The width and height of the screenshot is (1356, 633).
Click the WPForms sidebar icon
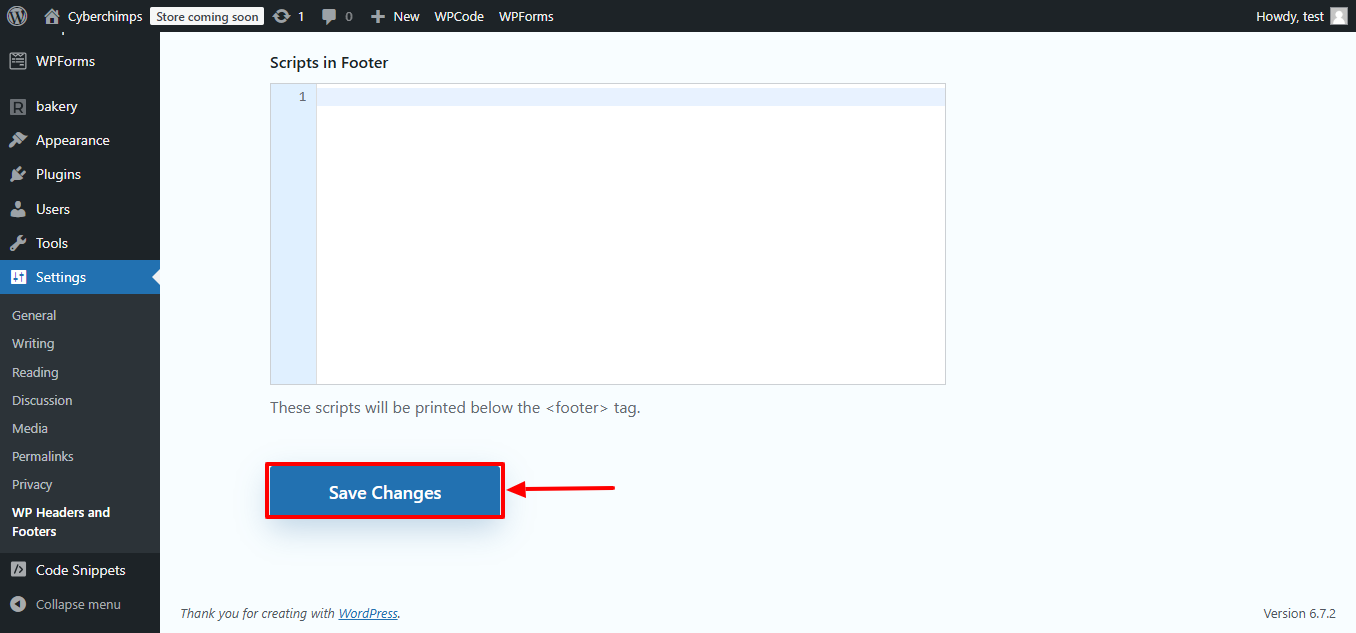(18, 61)
